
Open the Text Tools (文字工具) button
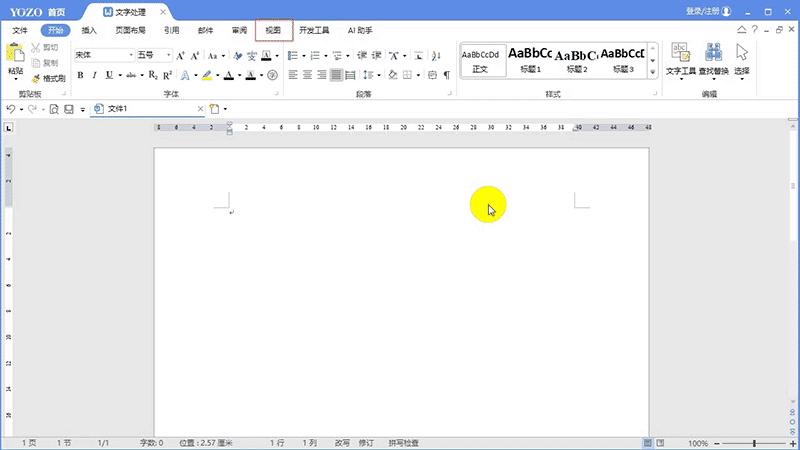(681, 60)
